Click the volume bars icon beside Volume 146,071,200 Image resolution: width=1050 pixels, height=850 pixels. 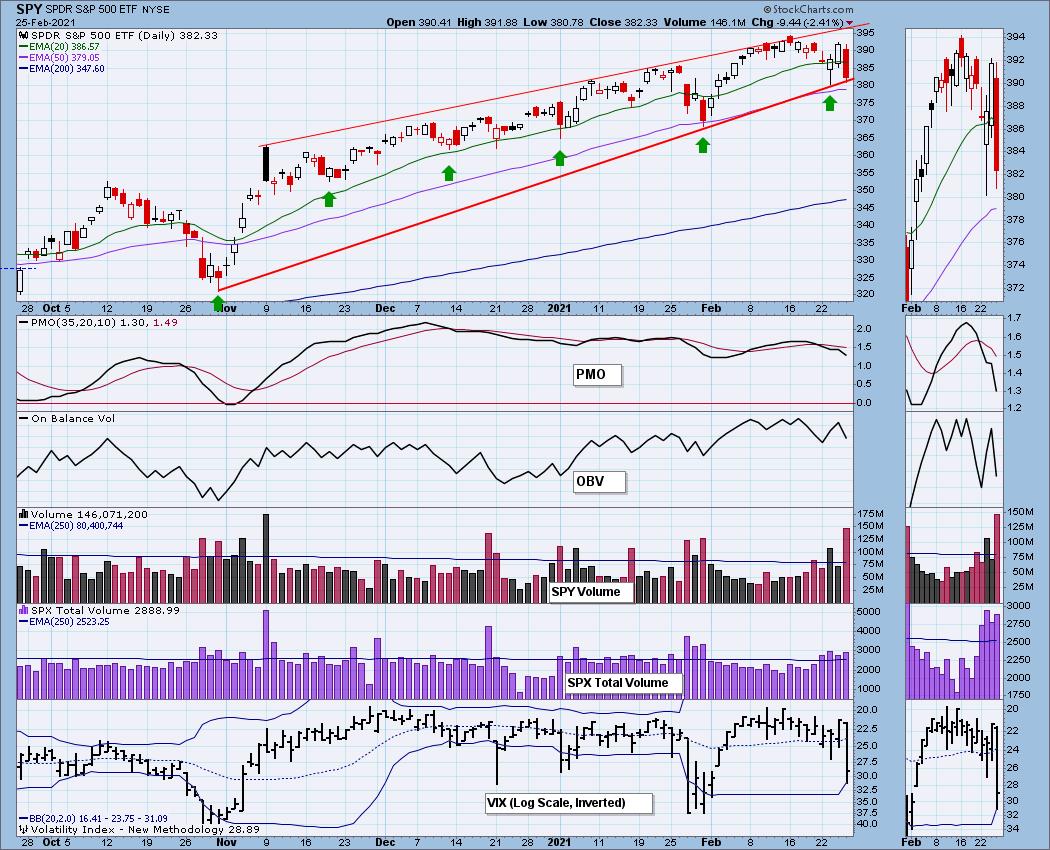pos(23,514)
